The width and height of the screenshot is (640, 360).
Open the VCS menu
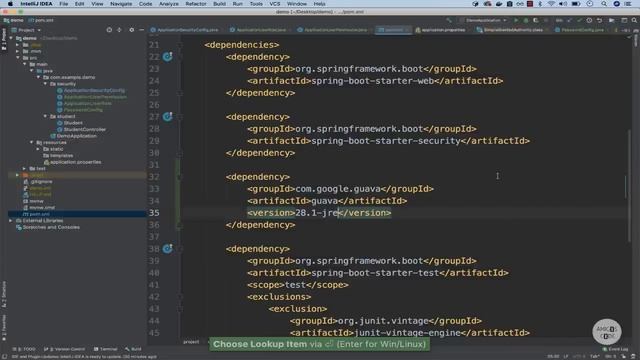click(275, 4)
